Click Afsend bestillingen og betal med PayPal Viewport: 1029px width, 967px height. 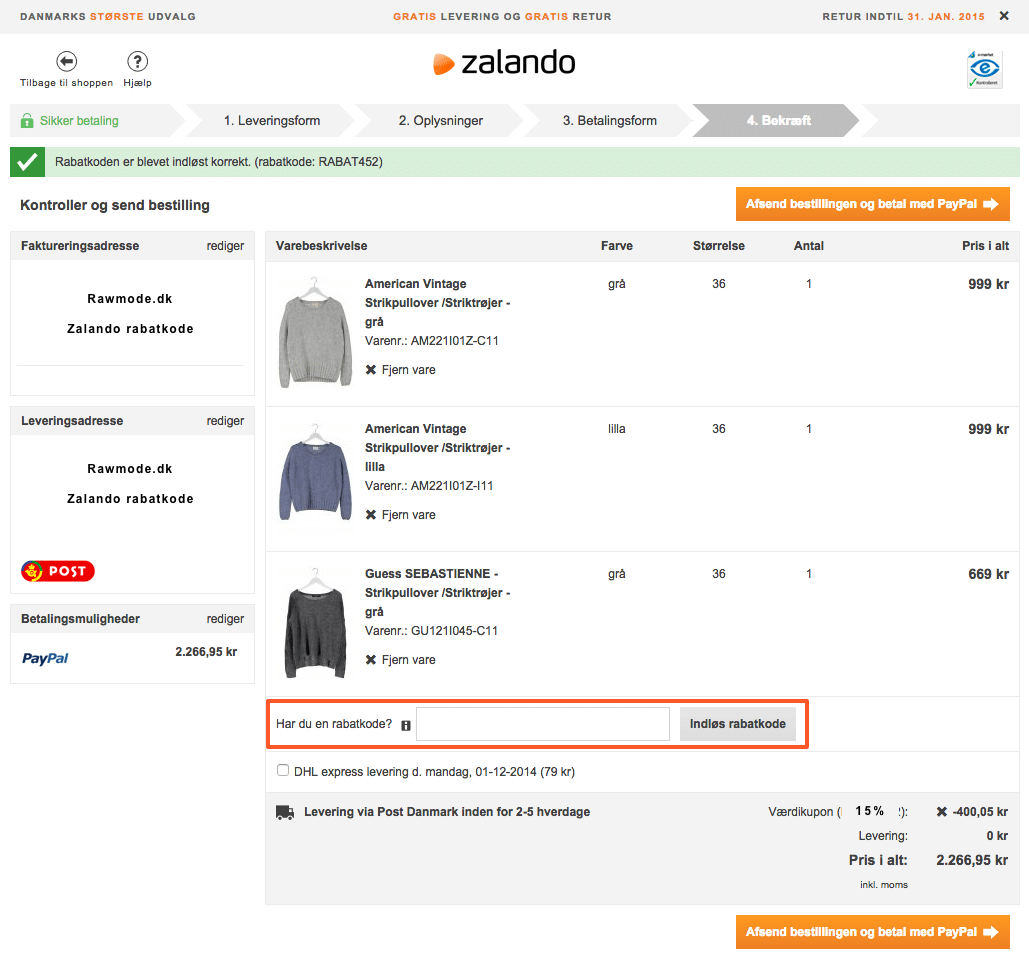872,203
